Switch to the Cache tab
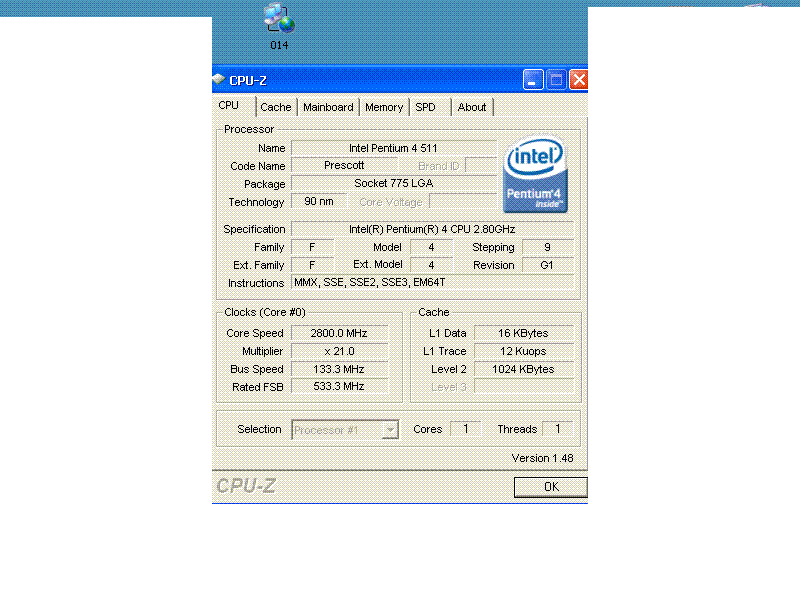Screen dimensions: 800x600 point(276,107)
